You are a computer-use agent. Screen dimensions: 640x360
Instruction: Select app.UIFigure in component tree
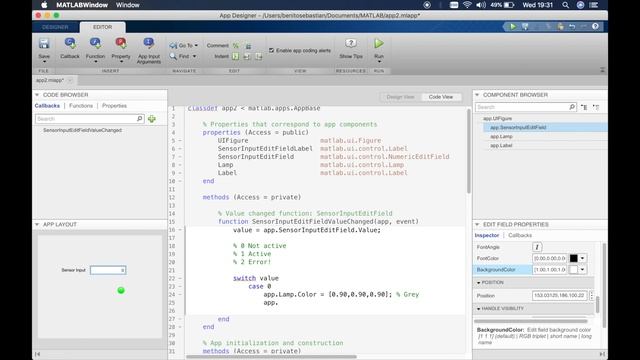coord(498,118)
